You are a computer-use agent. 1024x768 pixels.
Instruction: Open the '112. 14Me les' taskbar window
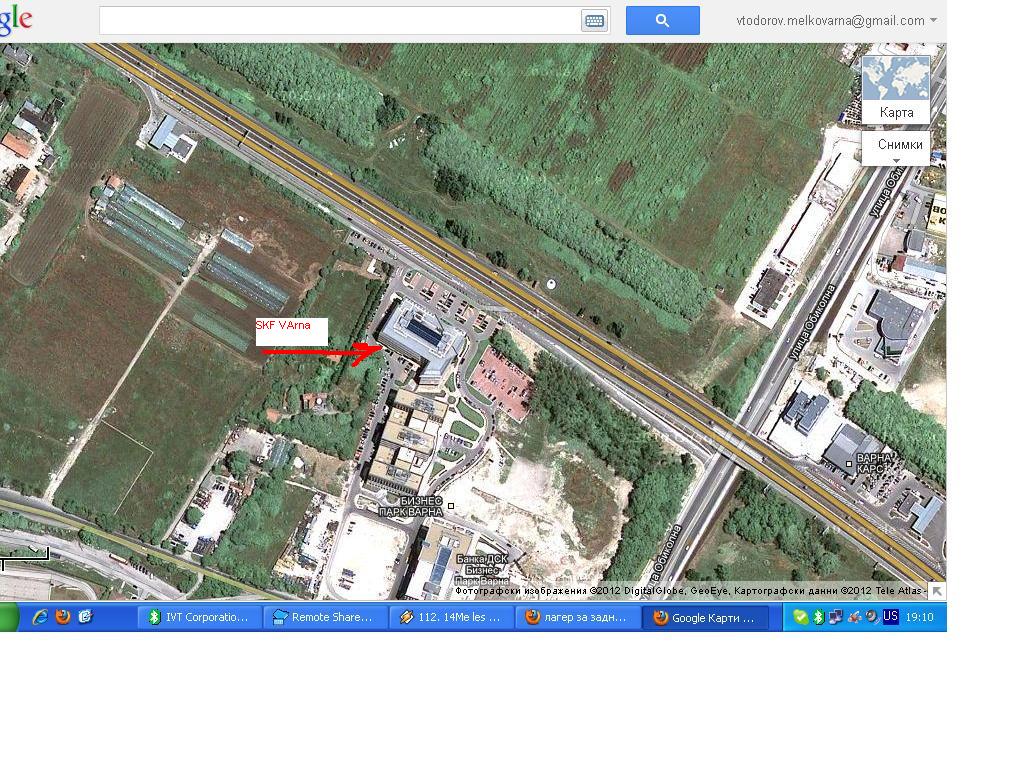click(451, 617)
